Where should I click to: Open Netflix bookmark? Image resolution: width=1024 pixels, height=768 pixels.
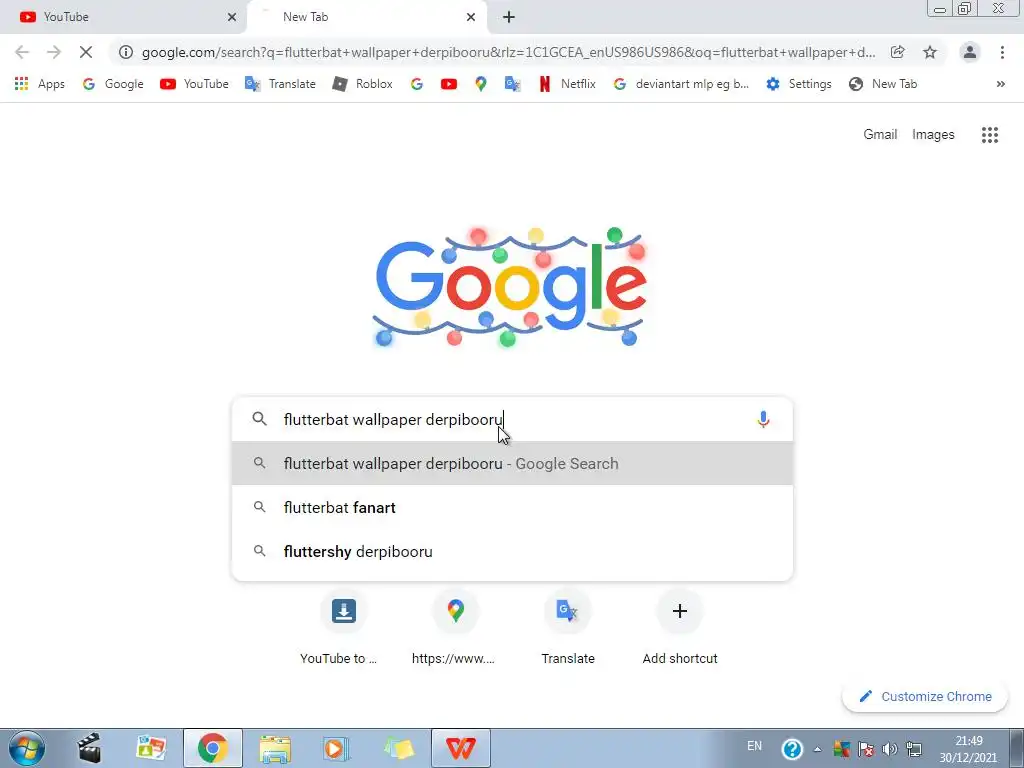(x=567, y=84)
